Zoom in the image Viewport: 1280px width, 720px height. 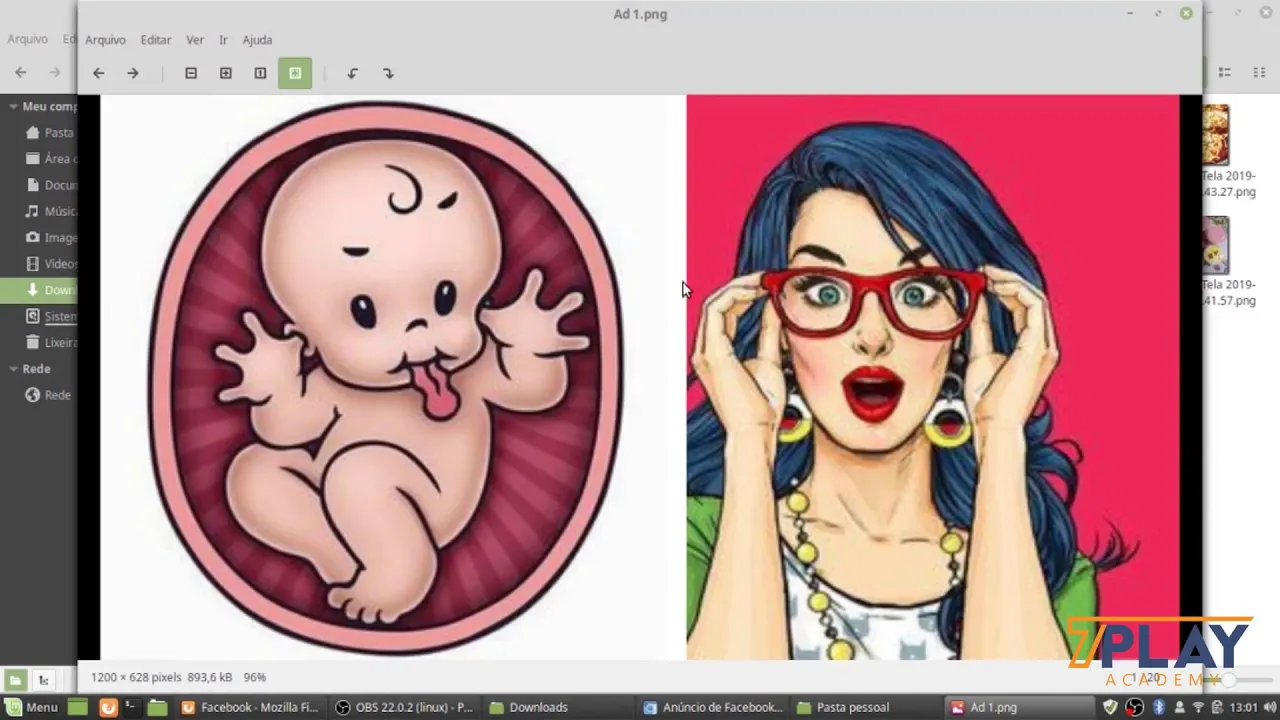[x=225, y=73]
